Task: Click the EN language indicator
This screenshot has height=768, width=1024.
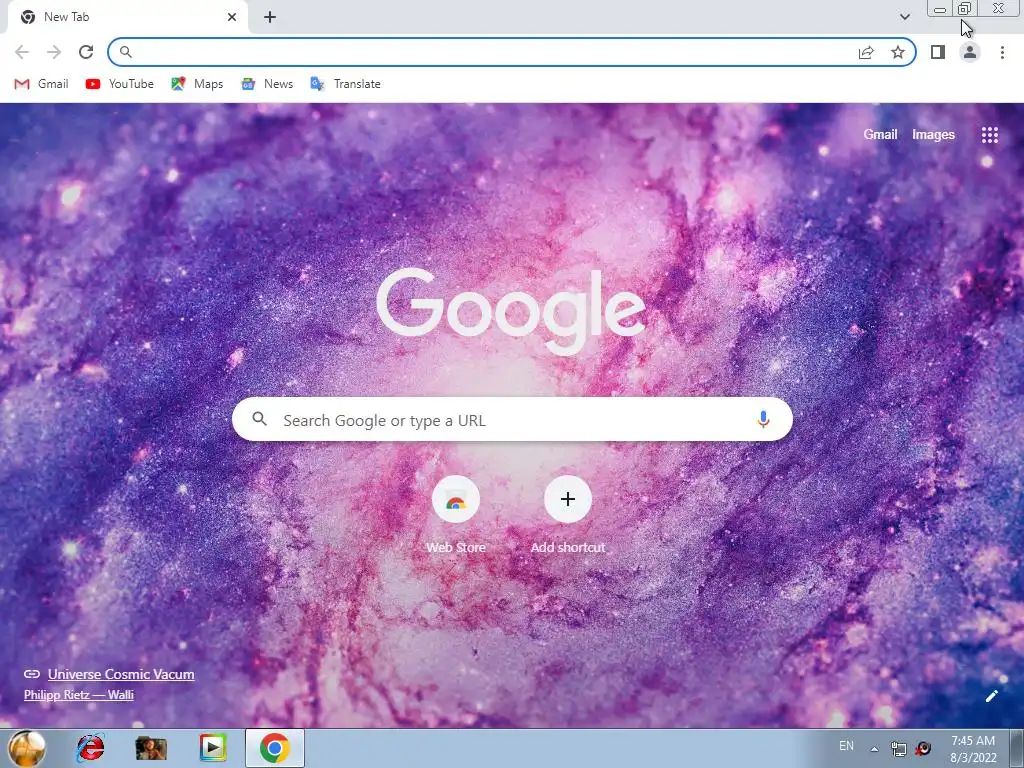Action: pos(846,746)
